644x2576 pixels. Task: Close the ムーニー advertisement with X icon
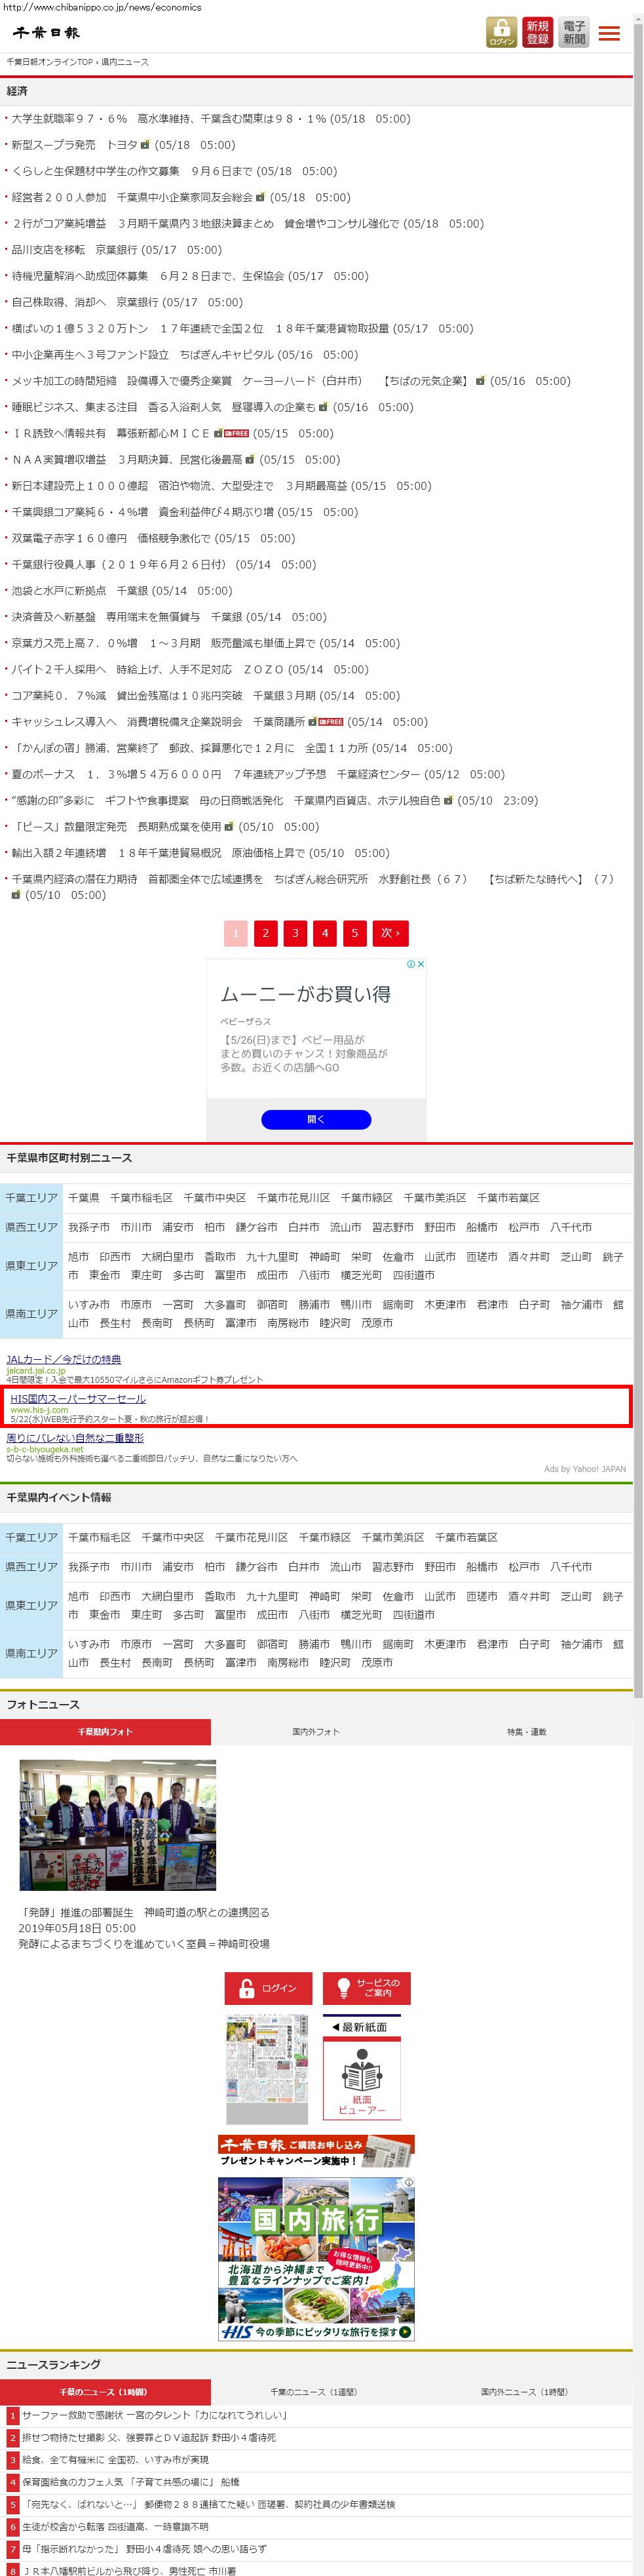coord(421,964)
